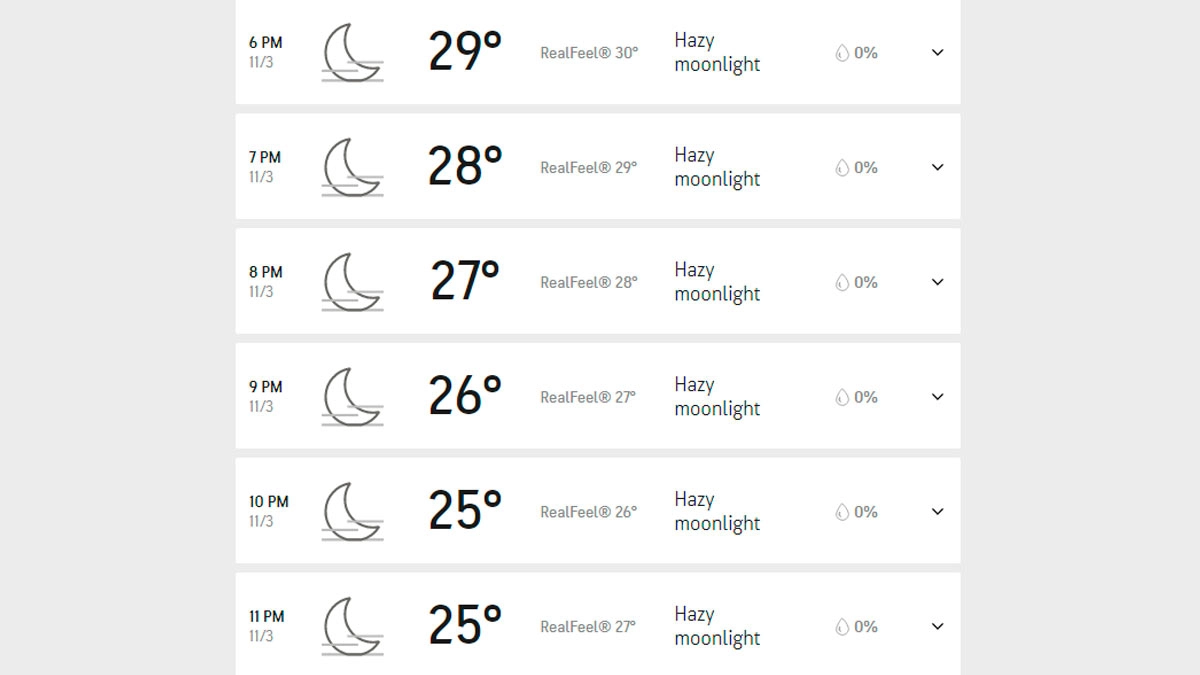The image size is (1200, 675).
Task: Click the raindrop precipitation icon at 9 PM
Action: [x=842, y=398]
